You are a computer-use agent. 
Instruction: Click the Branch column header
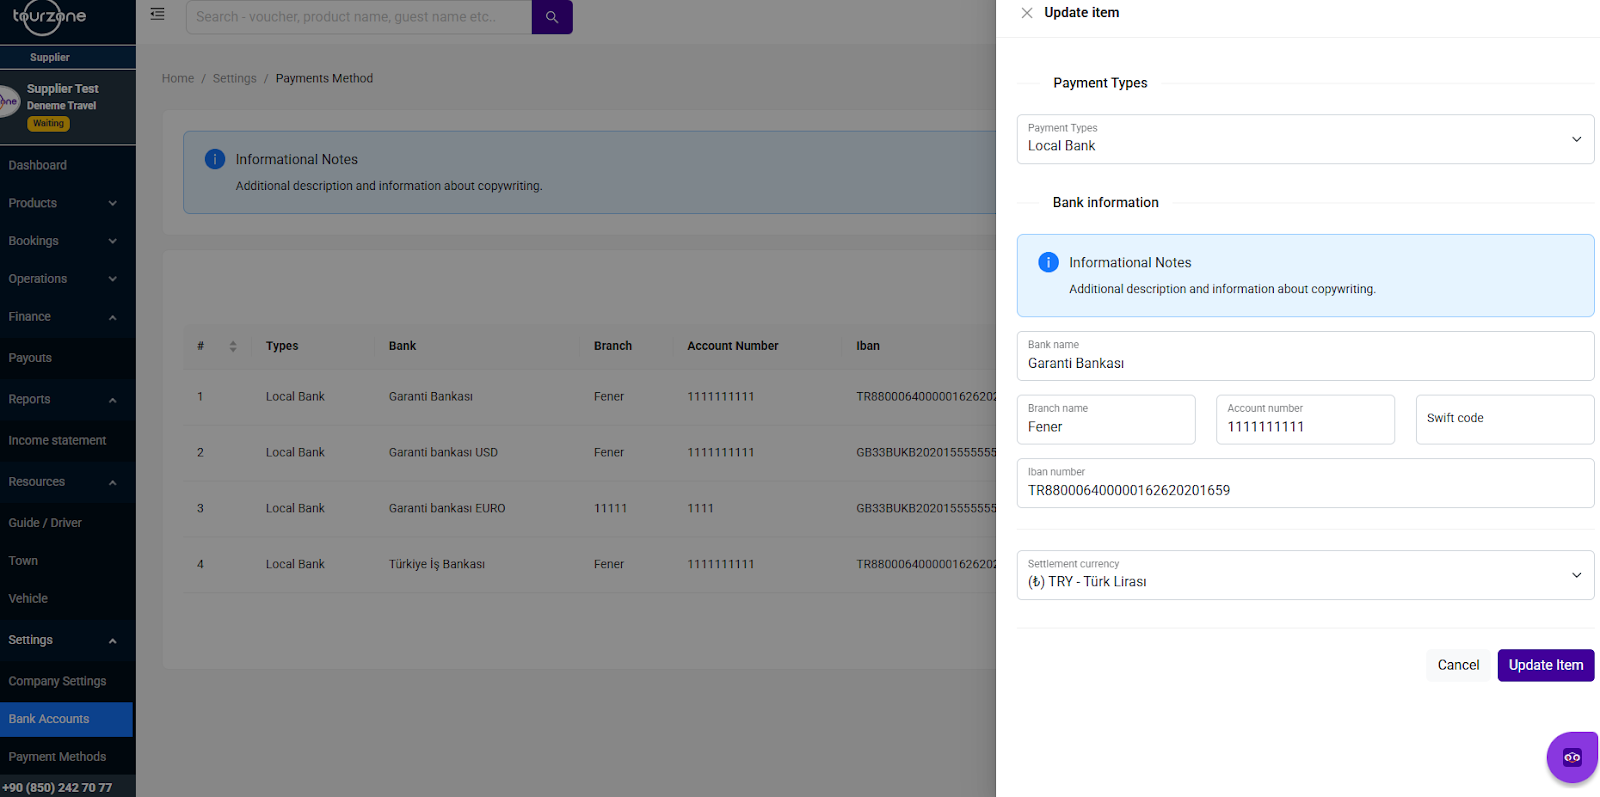(x=613, y=346)
